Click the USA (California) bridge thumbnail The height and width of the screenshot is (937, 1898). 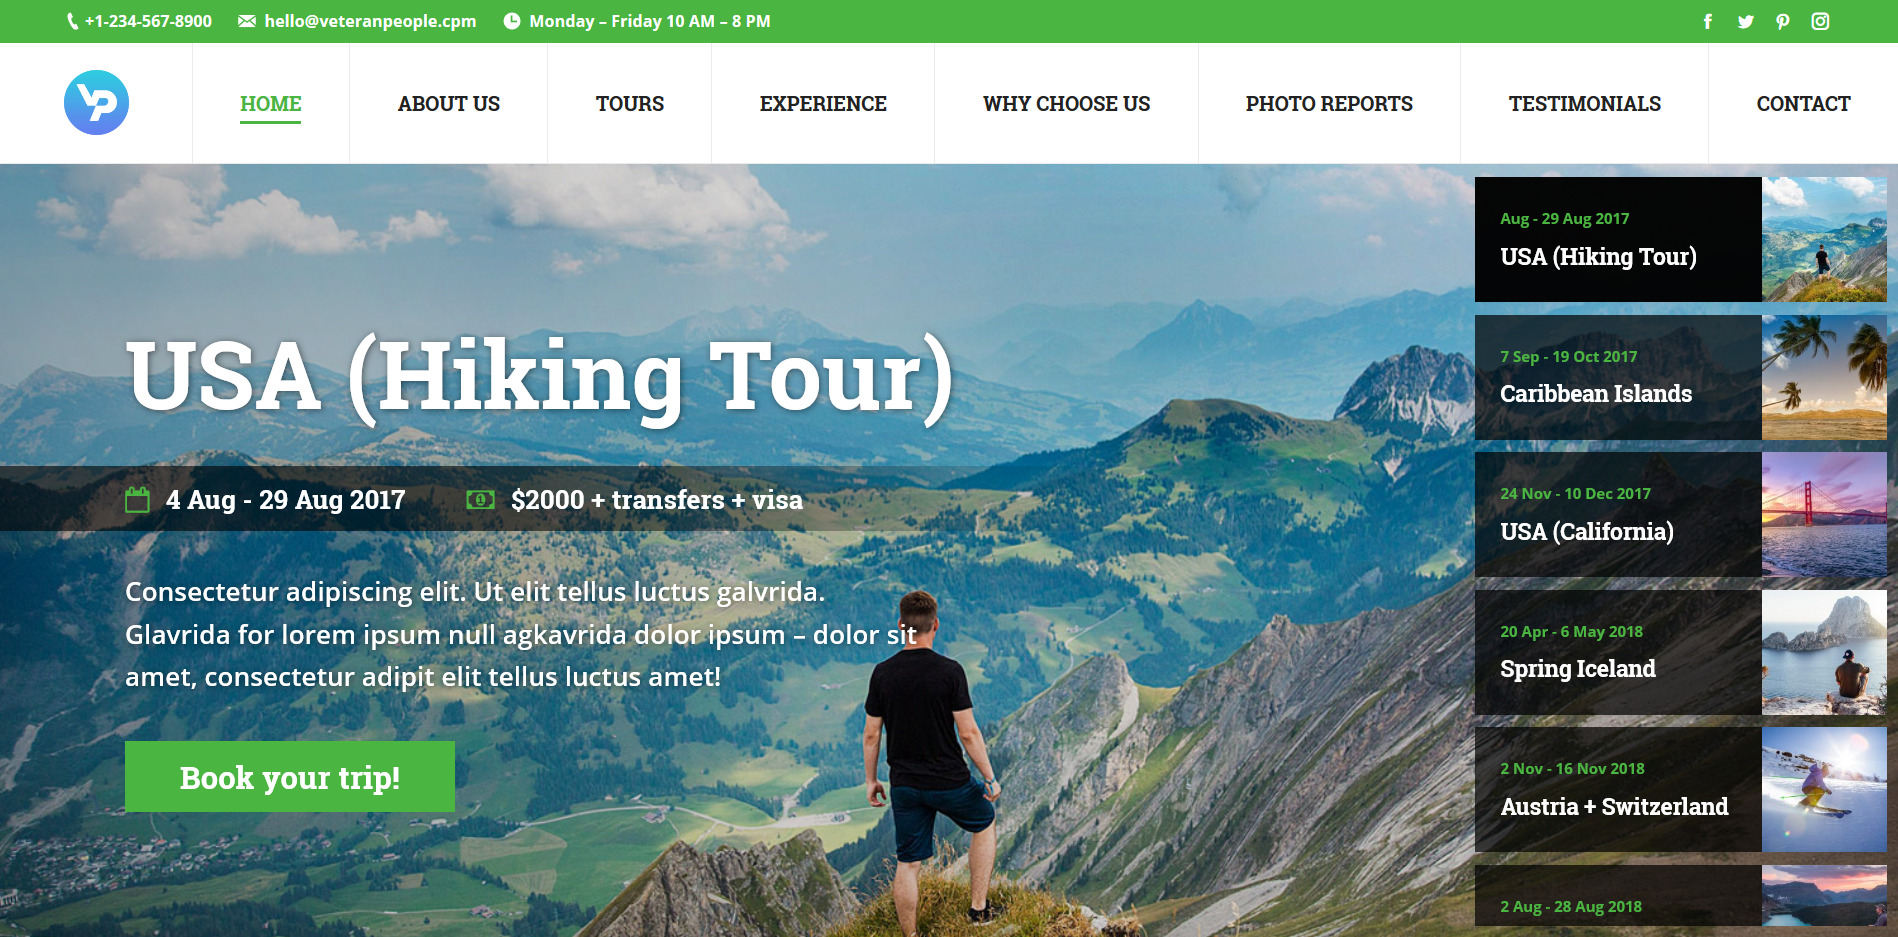[1824, 514]
